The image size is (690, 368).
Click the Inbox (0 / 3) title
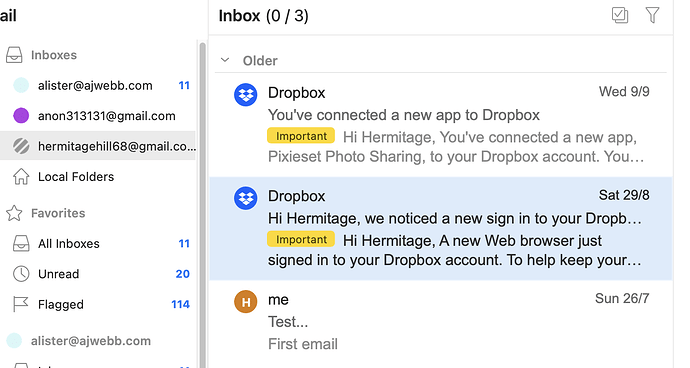click(264, 16)
